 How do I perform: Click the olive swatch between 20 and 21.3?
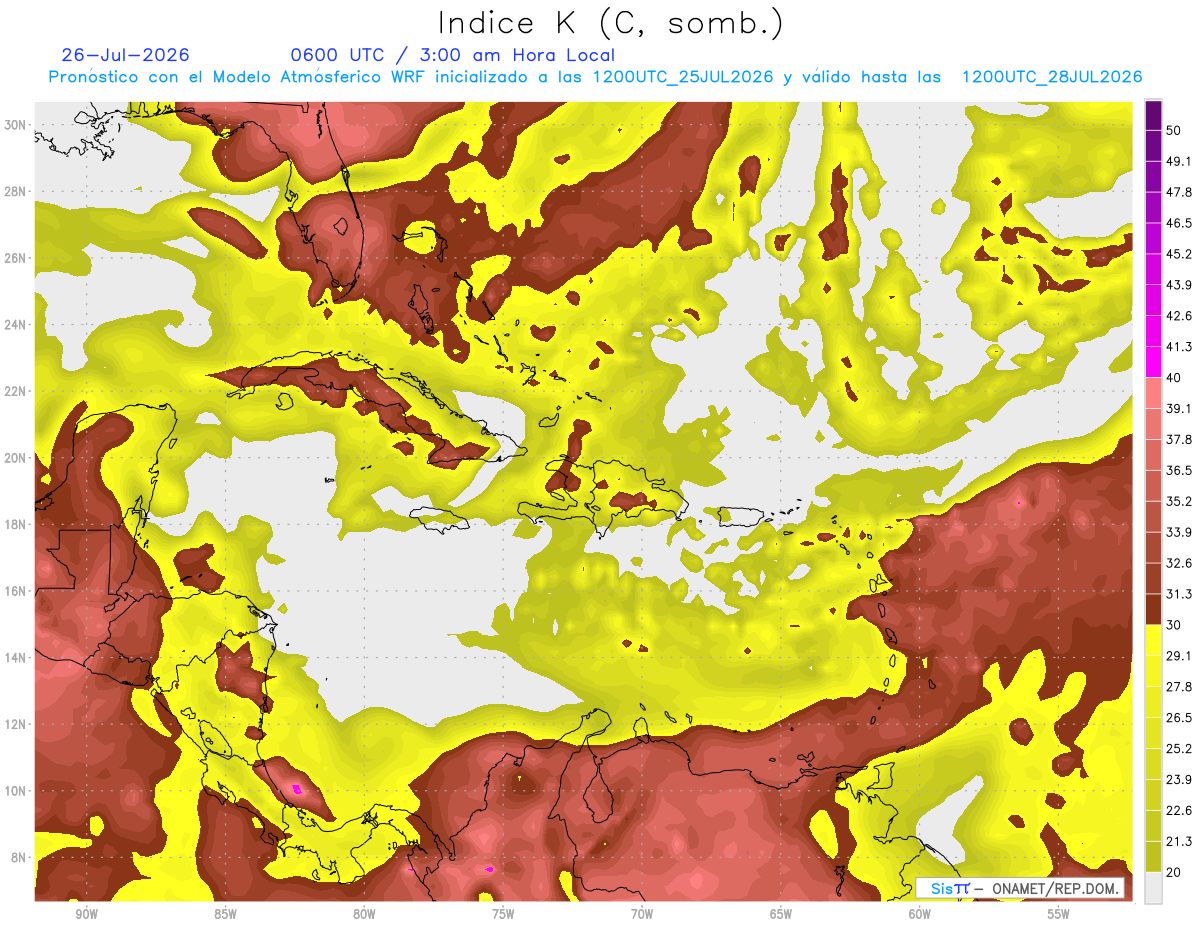pos(1154,856)
